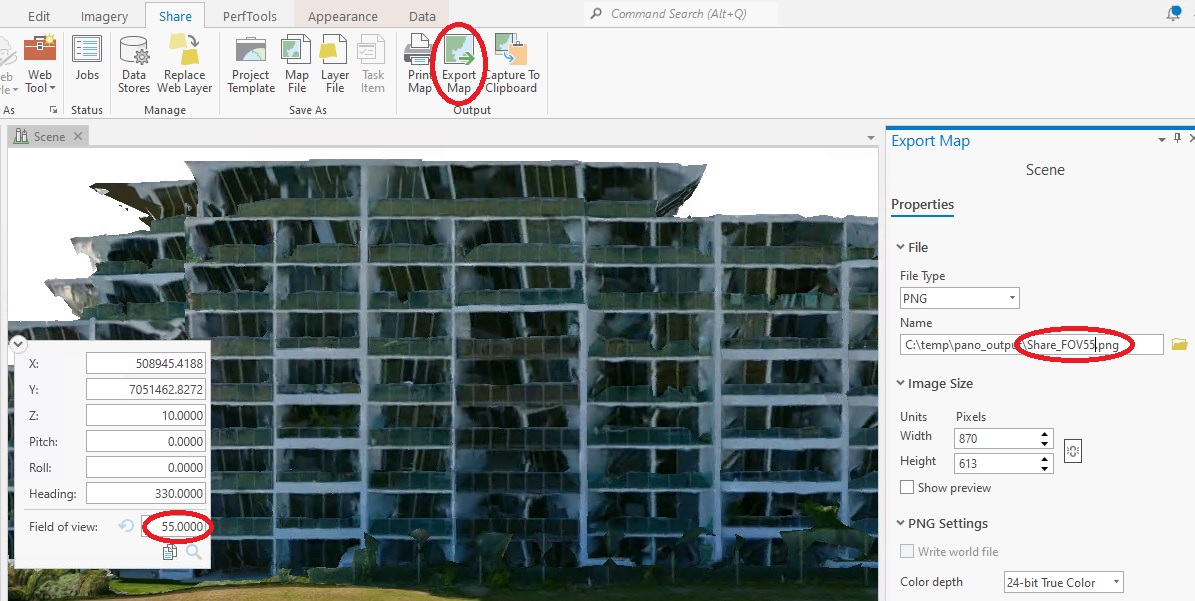Open the Appearance ribbon tab
The height and width of the screenshot is (601, 1195).
343,16
